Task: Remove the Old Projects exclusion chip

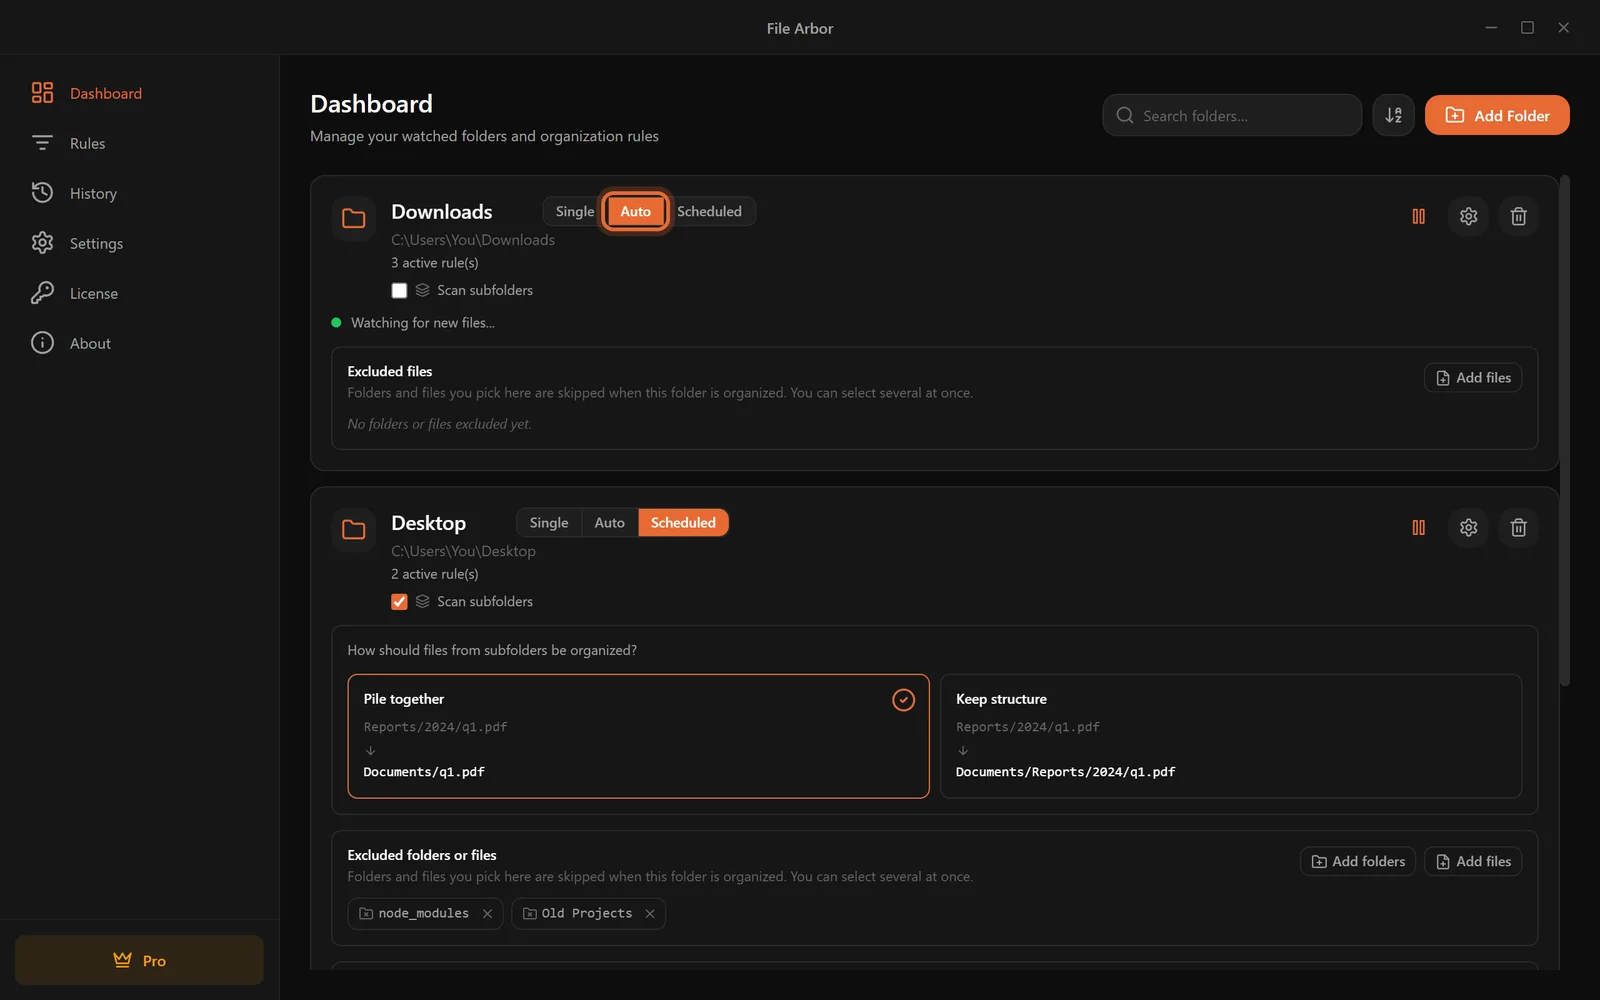Action: point(650,914)
